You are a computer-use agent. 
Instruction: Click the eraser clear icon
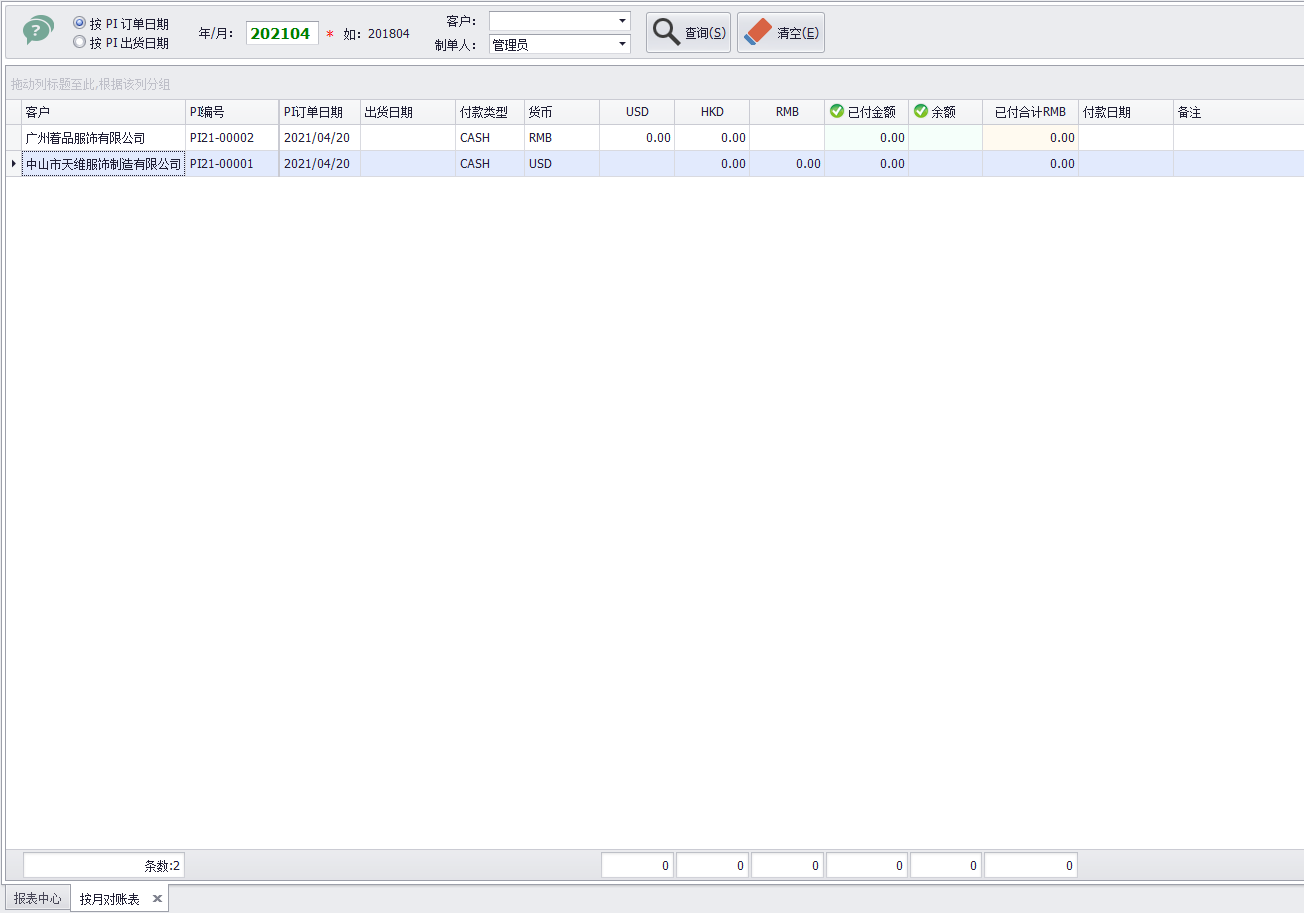(759, 33)
